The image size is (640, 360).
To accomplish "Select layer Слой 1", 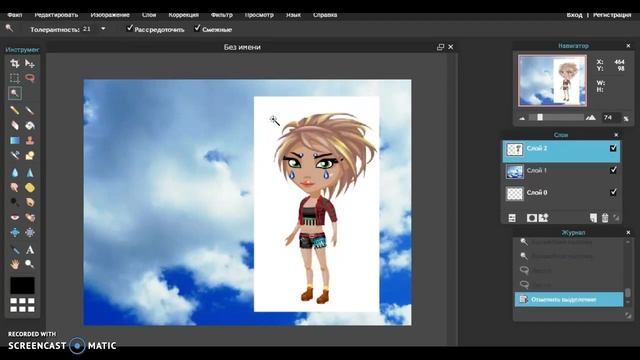I will [x=561, y=171].
